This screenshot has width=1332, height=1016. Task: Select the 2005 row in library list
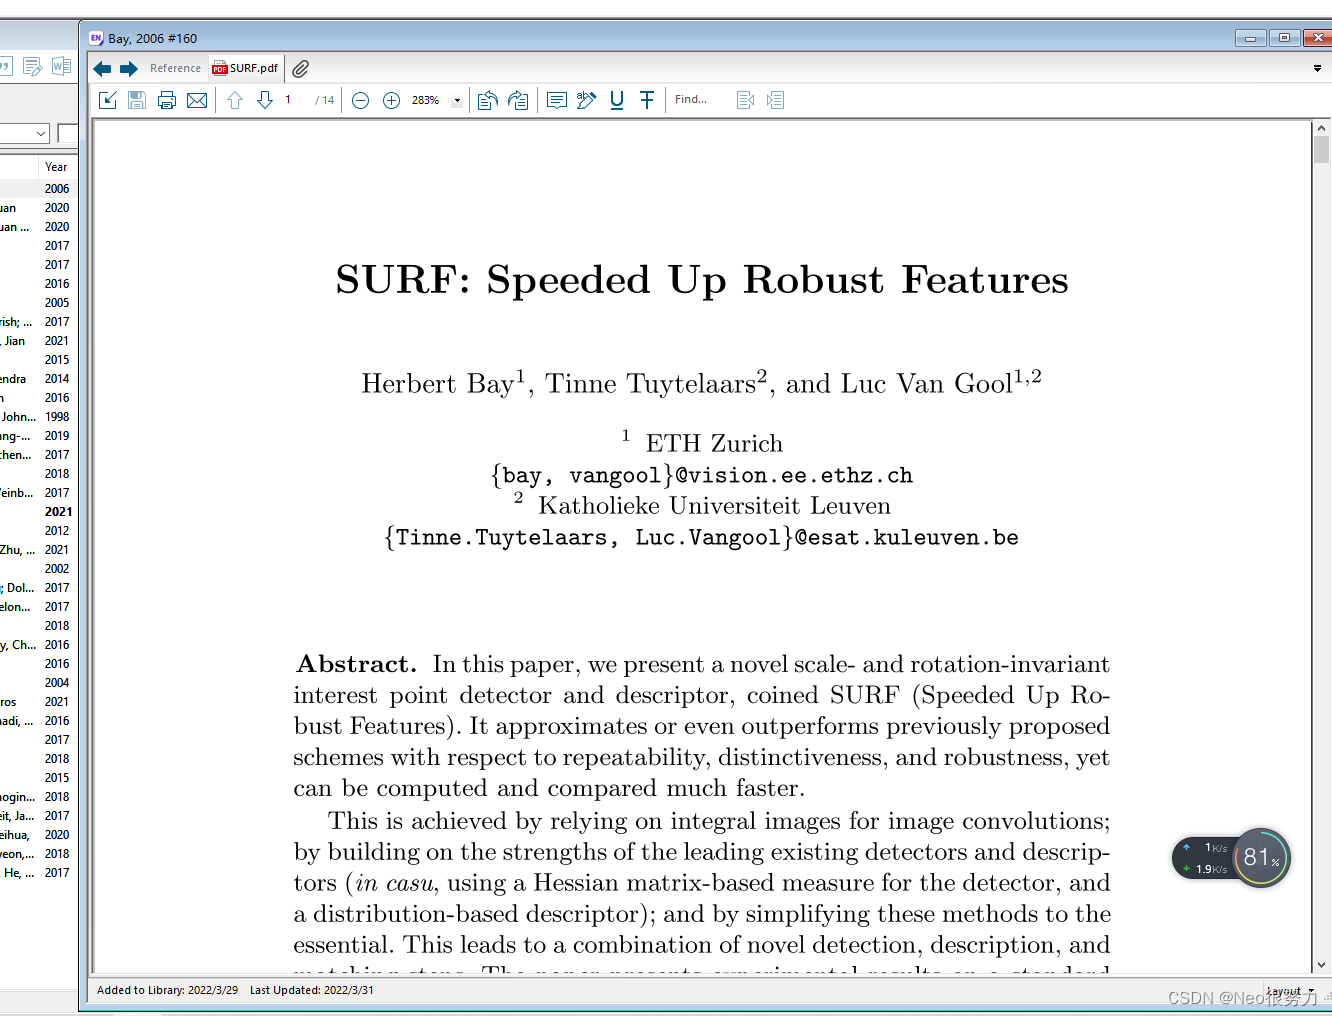(x=38, y=303)
